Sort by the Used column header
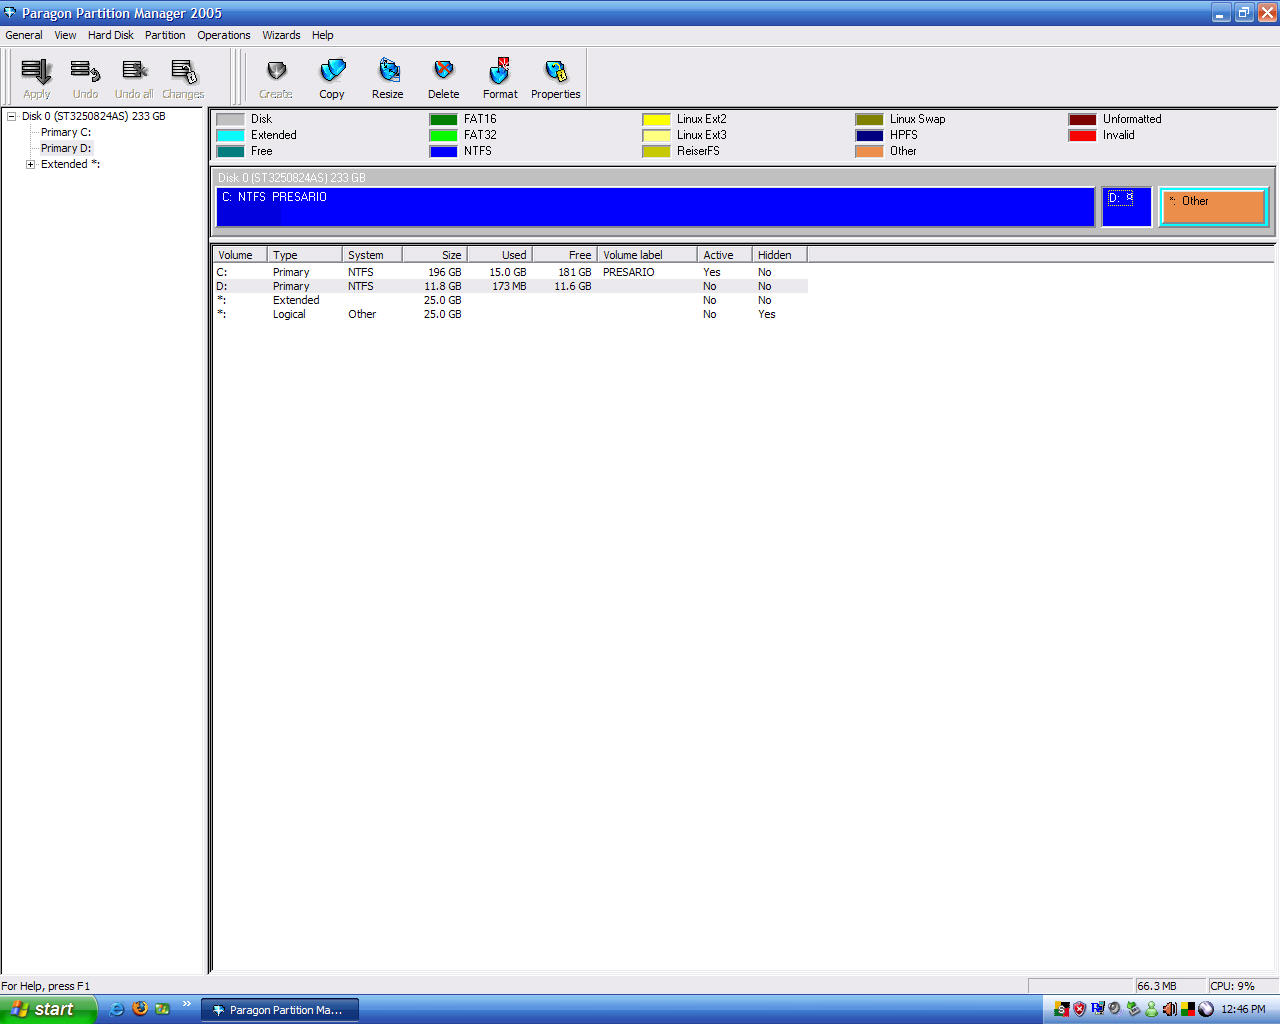 pyautogui.click(x=500, y=255)
